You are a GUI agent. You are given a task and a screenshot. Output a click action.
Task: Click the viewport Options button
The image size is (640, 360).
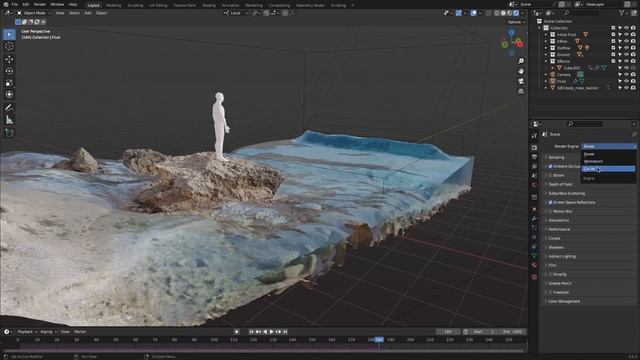(516, 22)
